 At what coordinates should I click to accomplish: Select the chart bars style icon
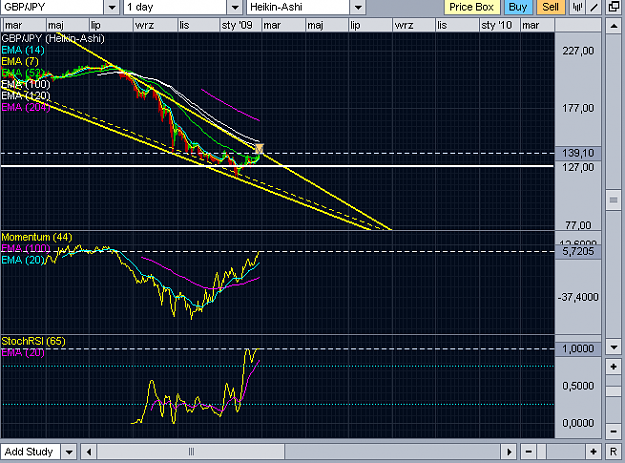pyautogui.click(x=577, y=7)
